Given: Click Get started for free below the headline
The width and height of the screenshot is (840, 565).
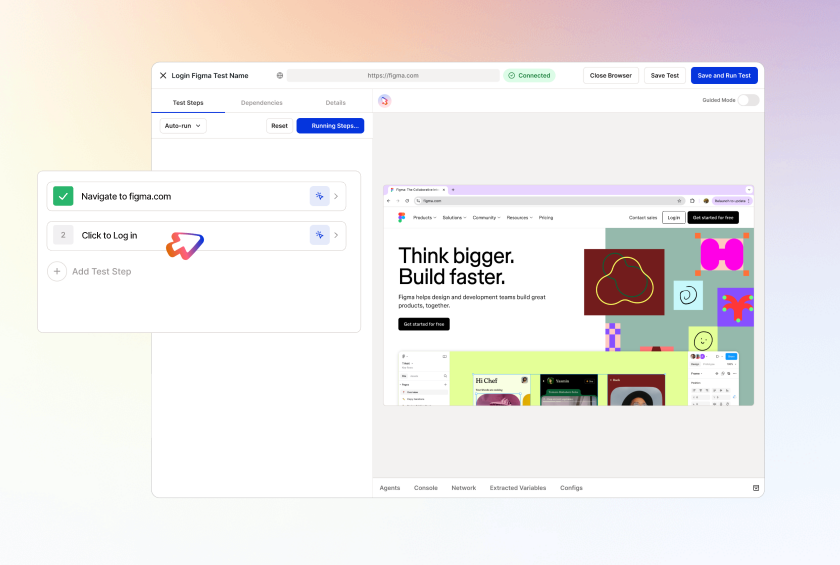Looking at the screenshot, I should pos(424,324).
